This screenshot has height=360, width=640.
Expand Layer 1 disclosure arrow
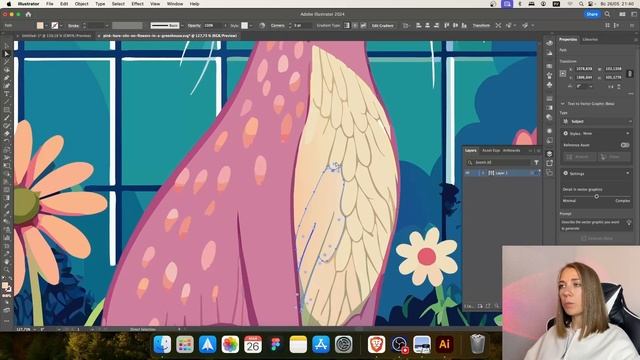coord(483,173)
